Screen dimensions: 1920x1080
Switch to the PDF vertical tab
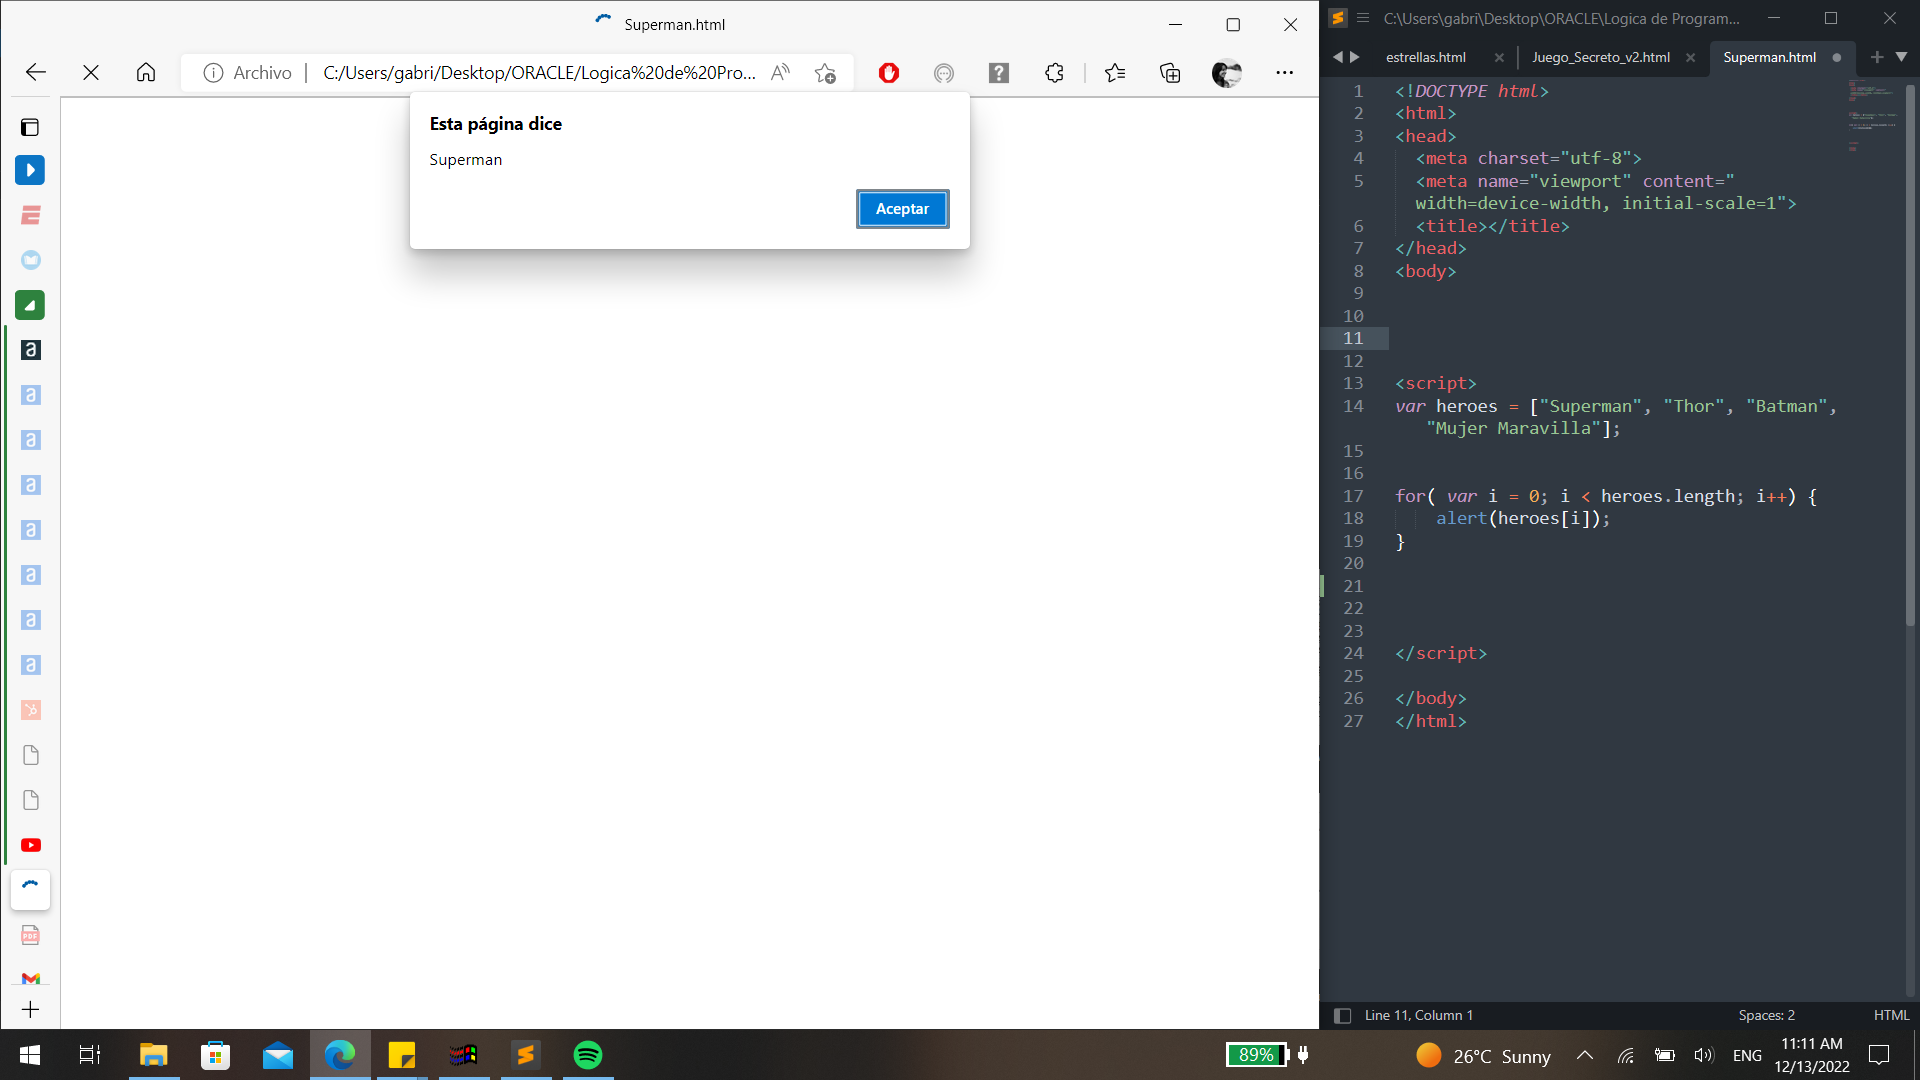point(31,935)
